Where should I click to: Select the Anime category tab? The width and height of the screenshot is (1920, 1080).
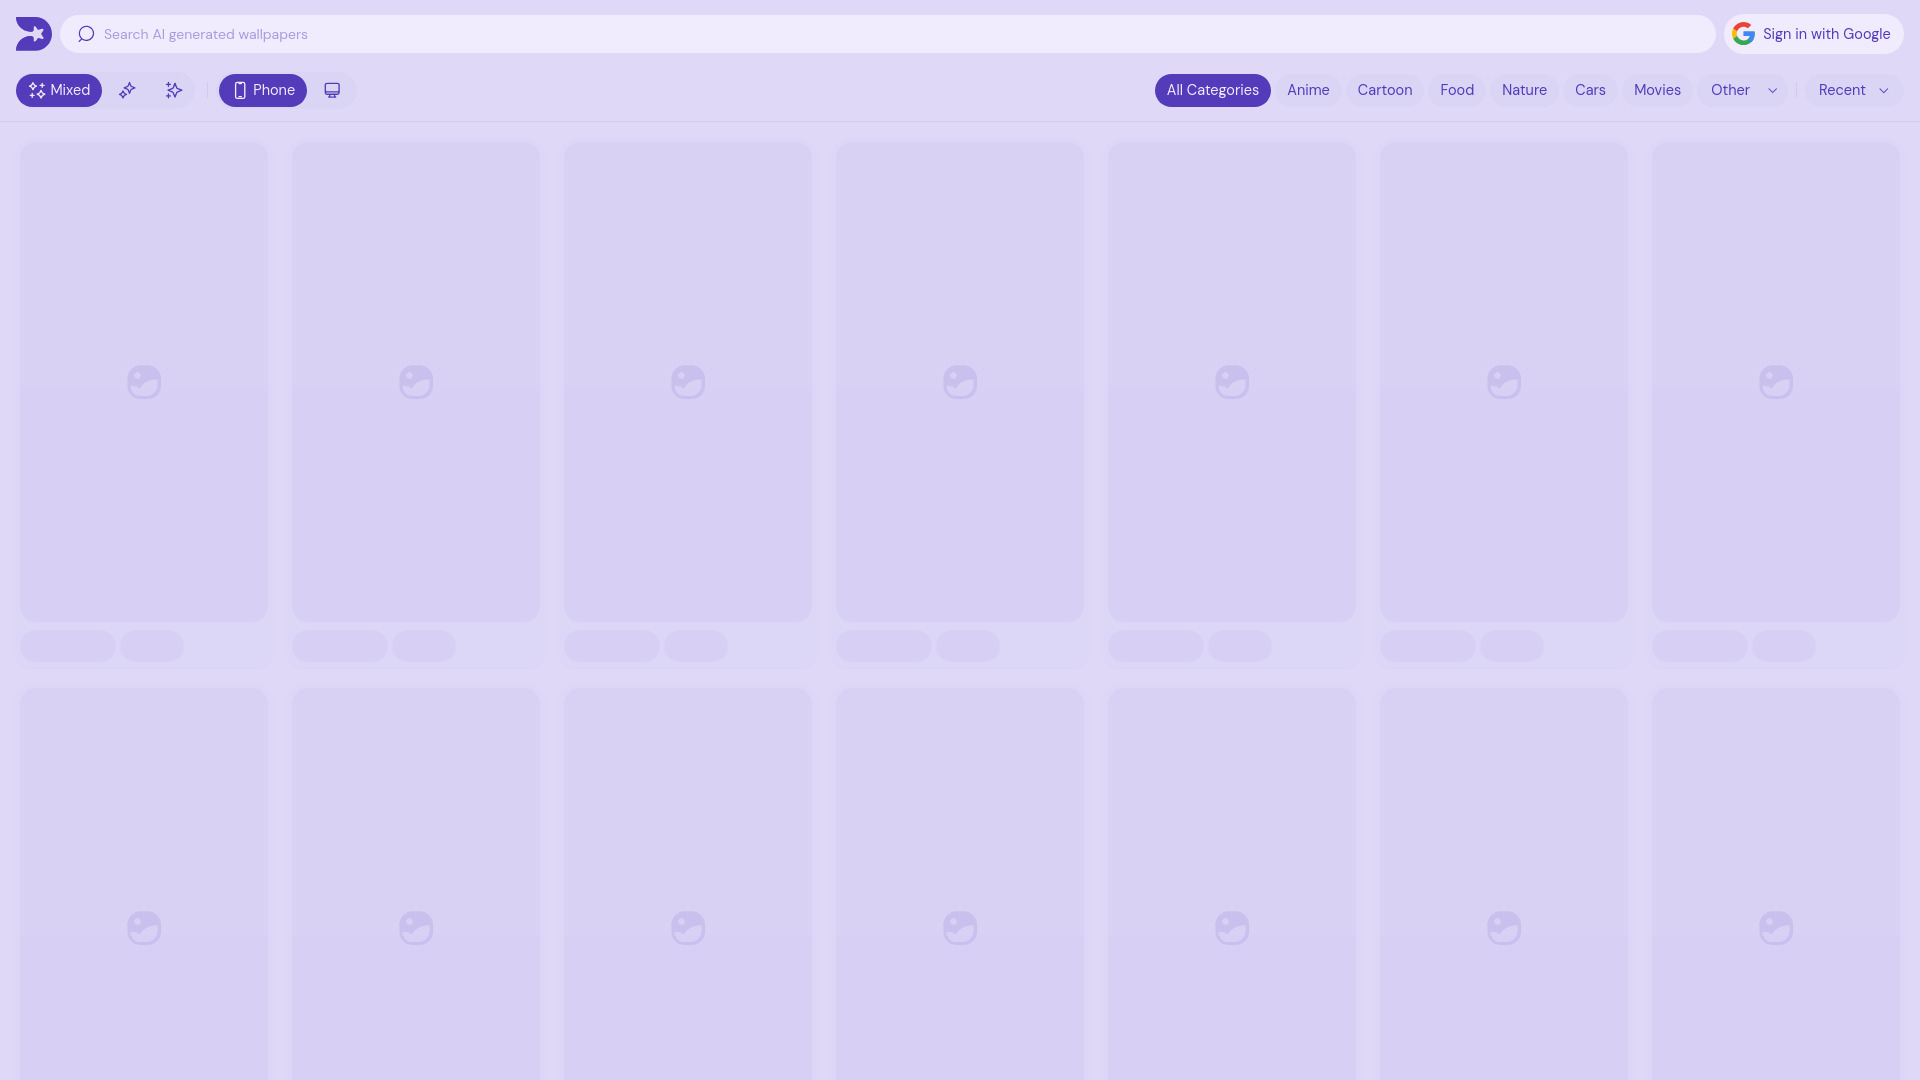click(x=1308, y=90)
